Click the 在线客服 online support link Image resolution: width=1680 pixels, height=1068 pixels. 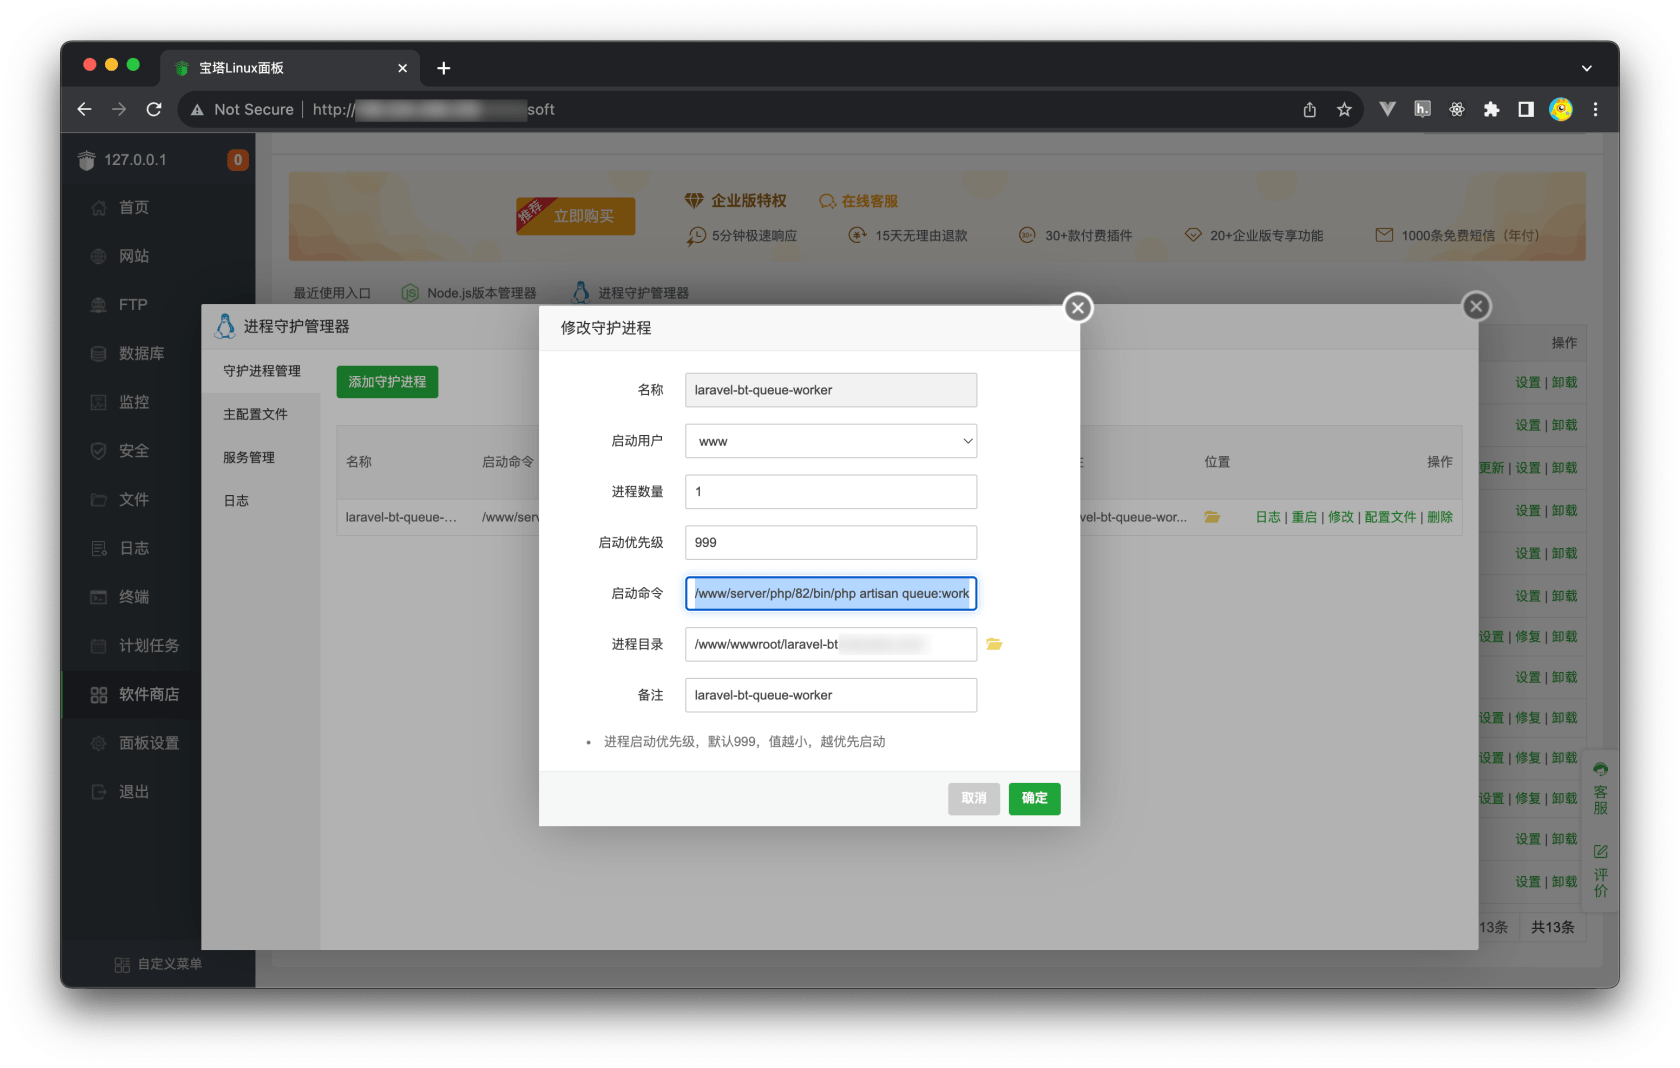[858, 201]
